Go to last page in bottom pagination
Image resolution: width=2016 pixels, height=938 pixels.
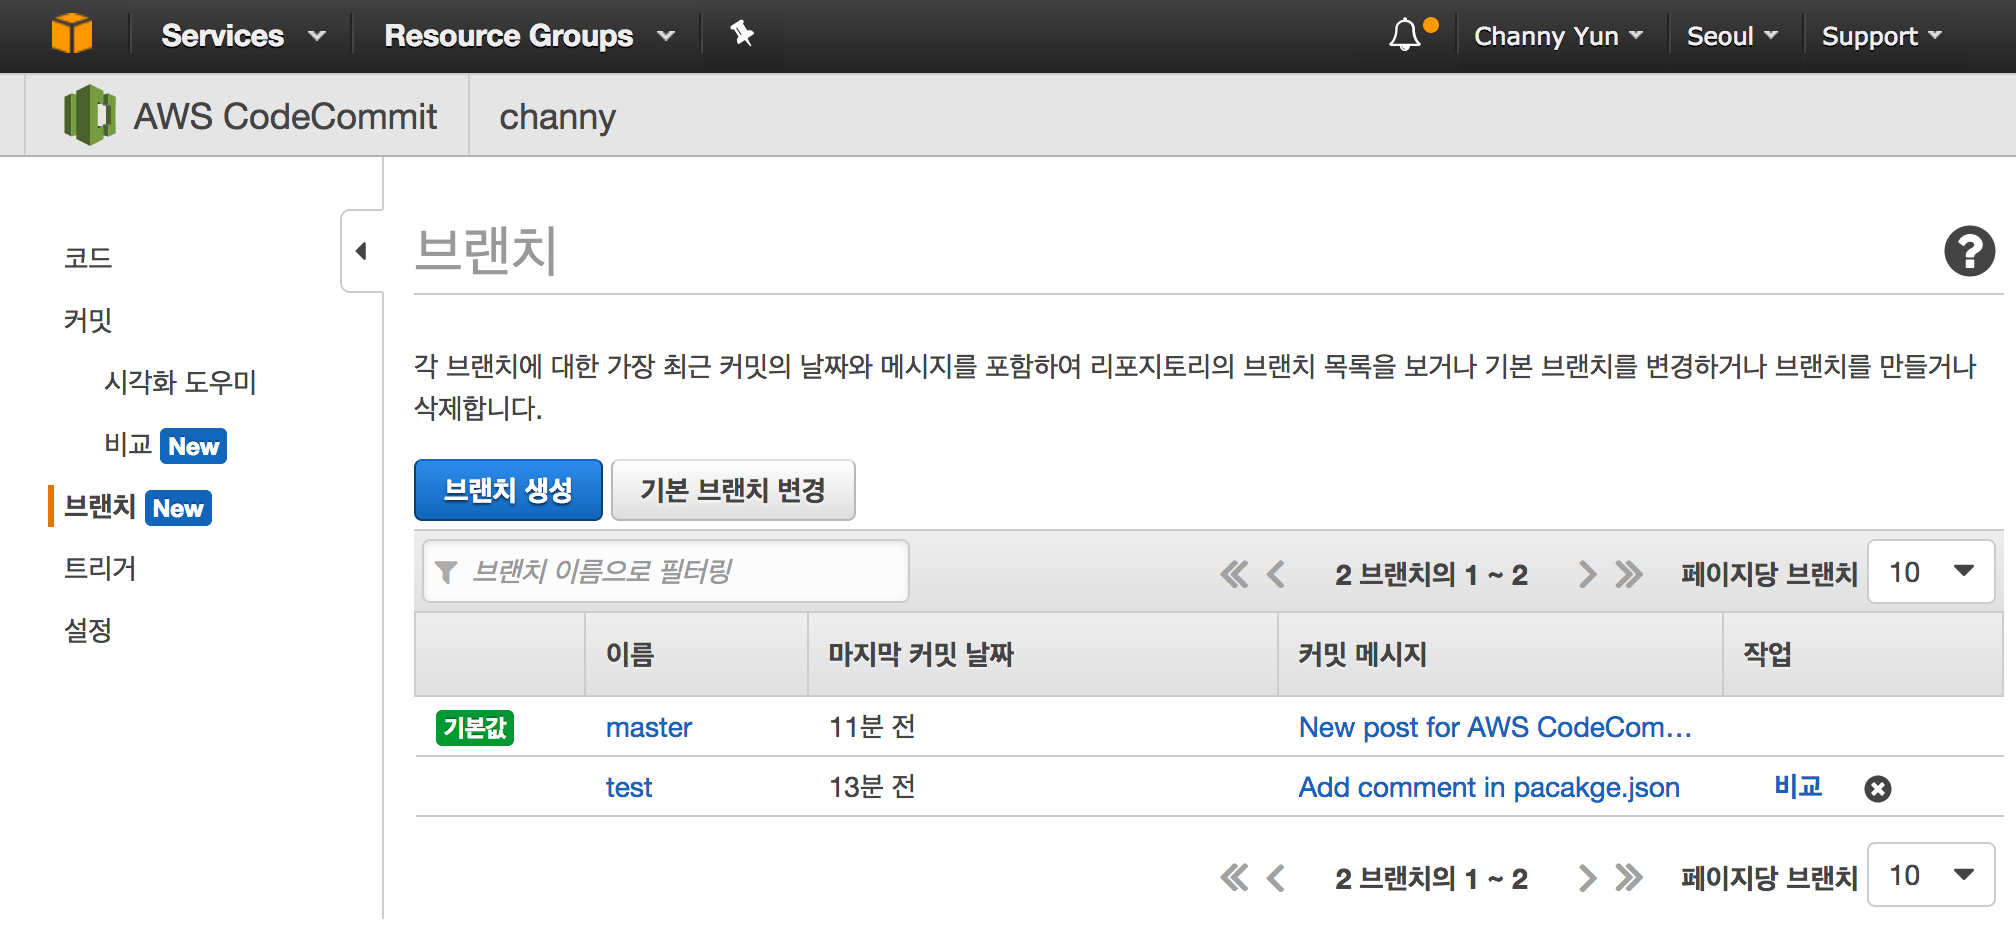[x=1629, y=878]
